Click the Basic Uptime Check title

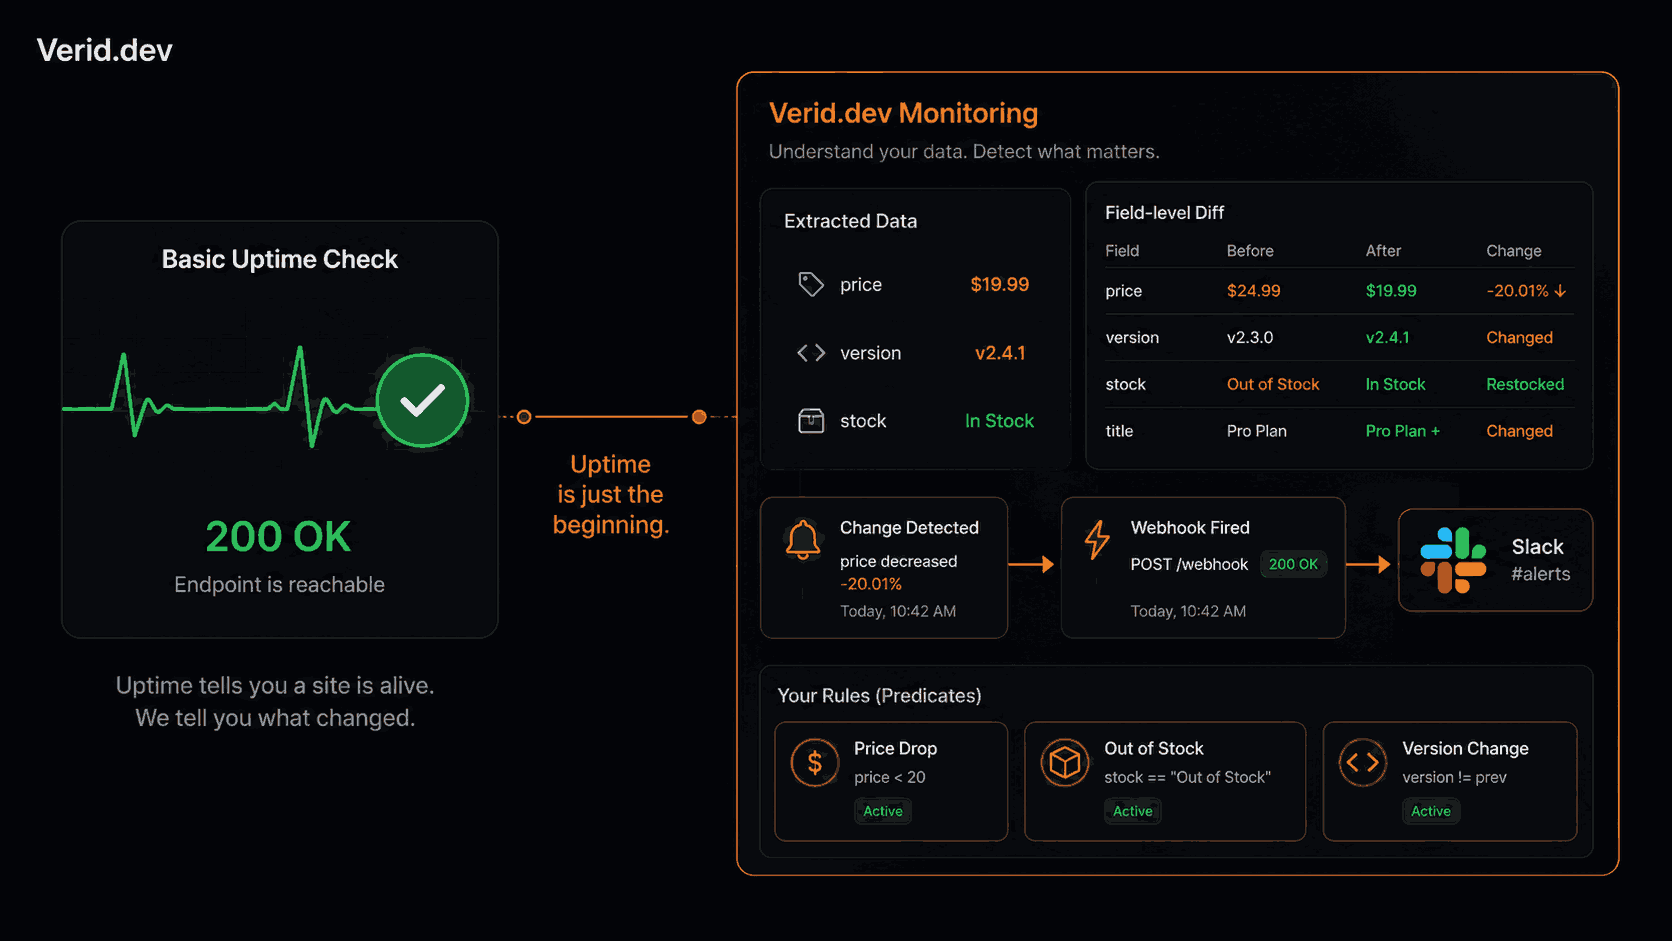[279, 259]
